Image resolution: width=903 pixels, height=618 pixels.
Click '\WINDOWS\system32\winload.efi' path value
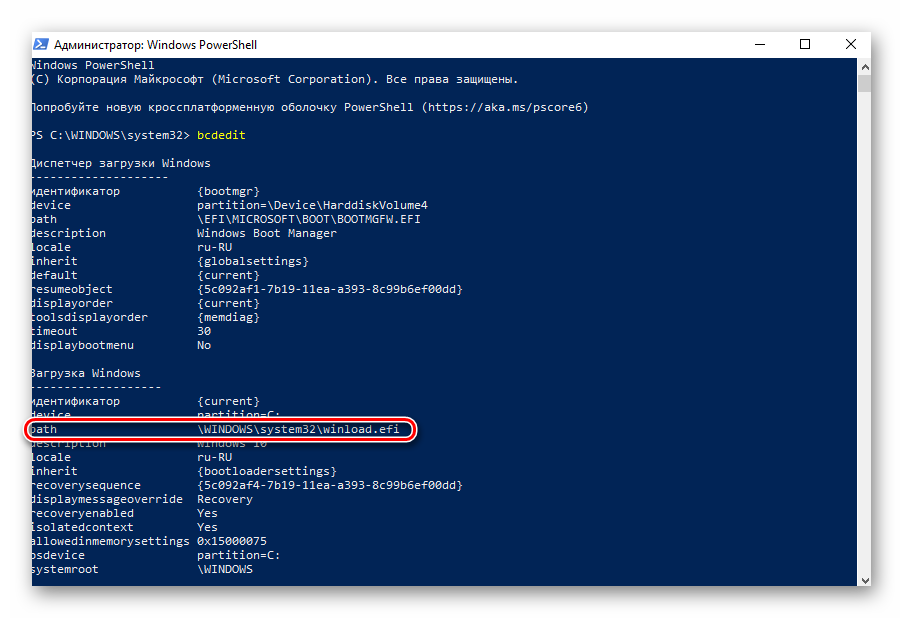298,430
